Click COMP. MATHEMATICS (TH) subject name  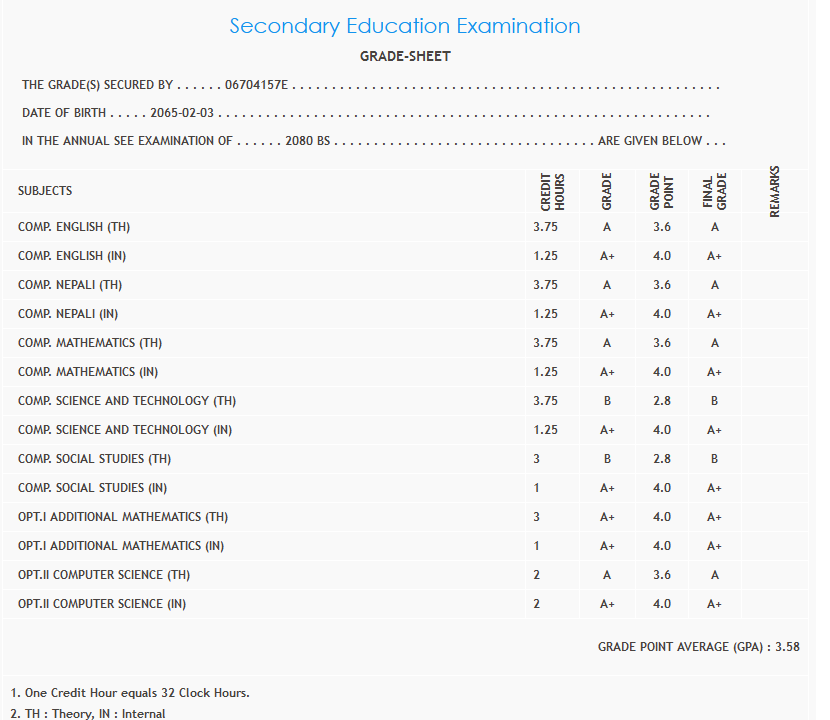click(x=90, y=343)
